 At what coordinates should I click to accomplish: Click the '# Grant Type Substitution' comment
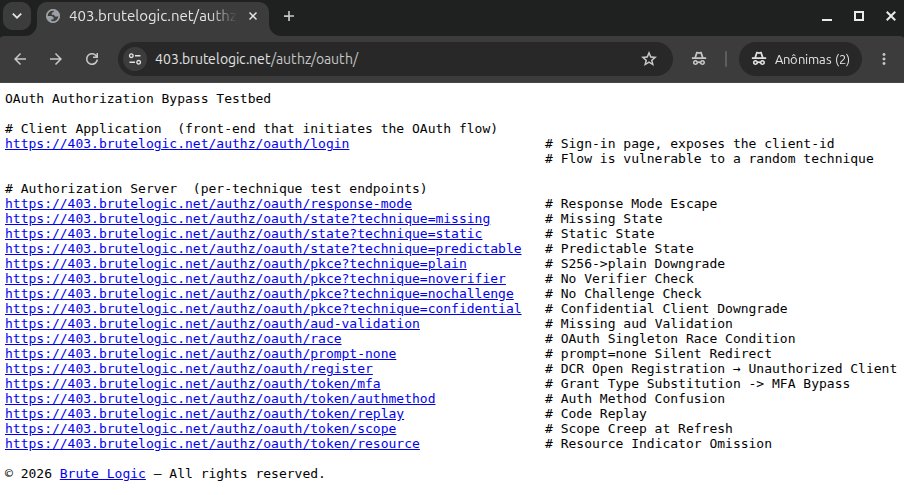[x=643, y=383]
